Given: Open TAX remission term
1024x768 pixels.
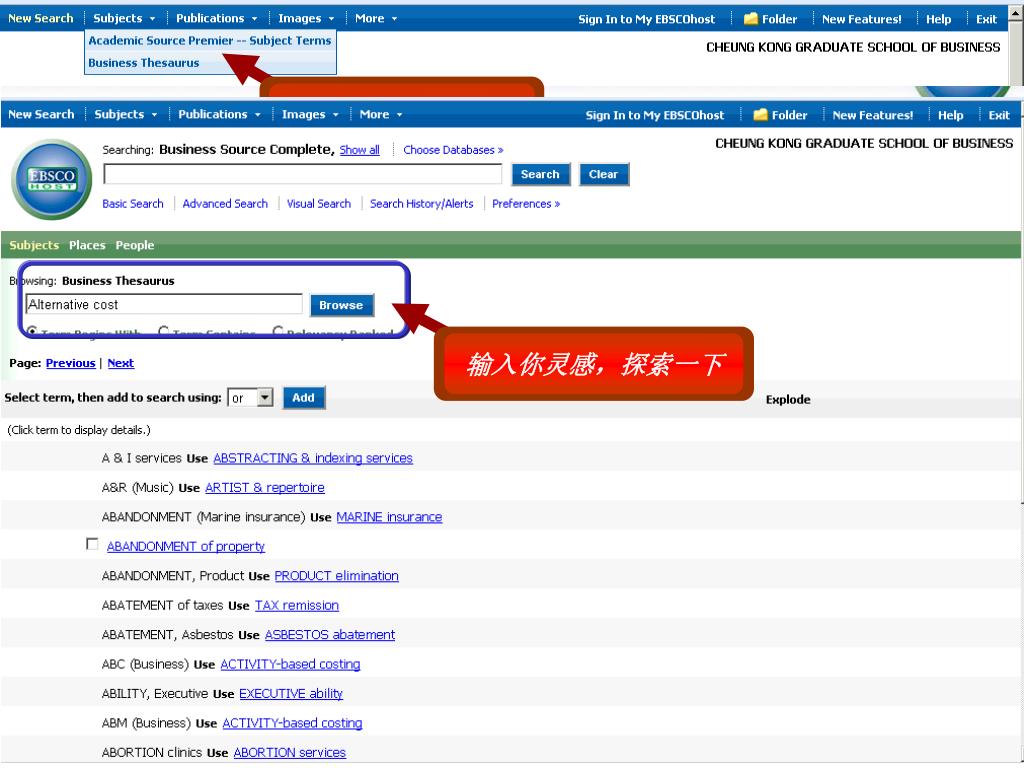Looking at the screenshot, I should point(296,605).
